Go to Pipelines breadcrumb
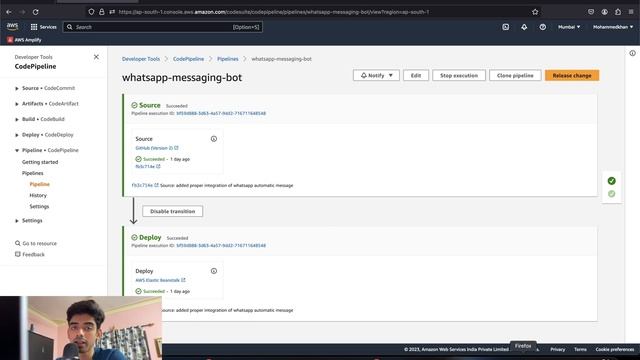The width and height of the screenshot is (640, 360). click(x=228, y=59)
